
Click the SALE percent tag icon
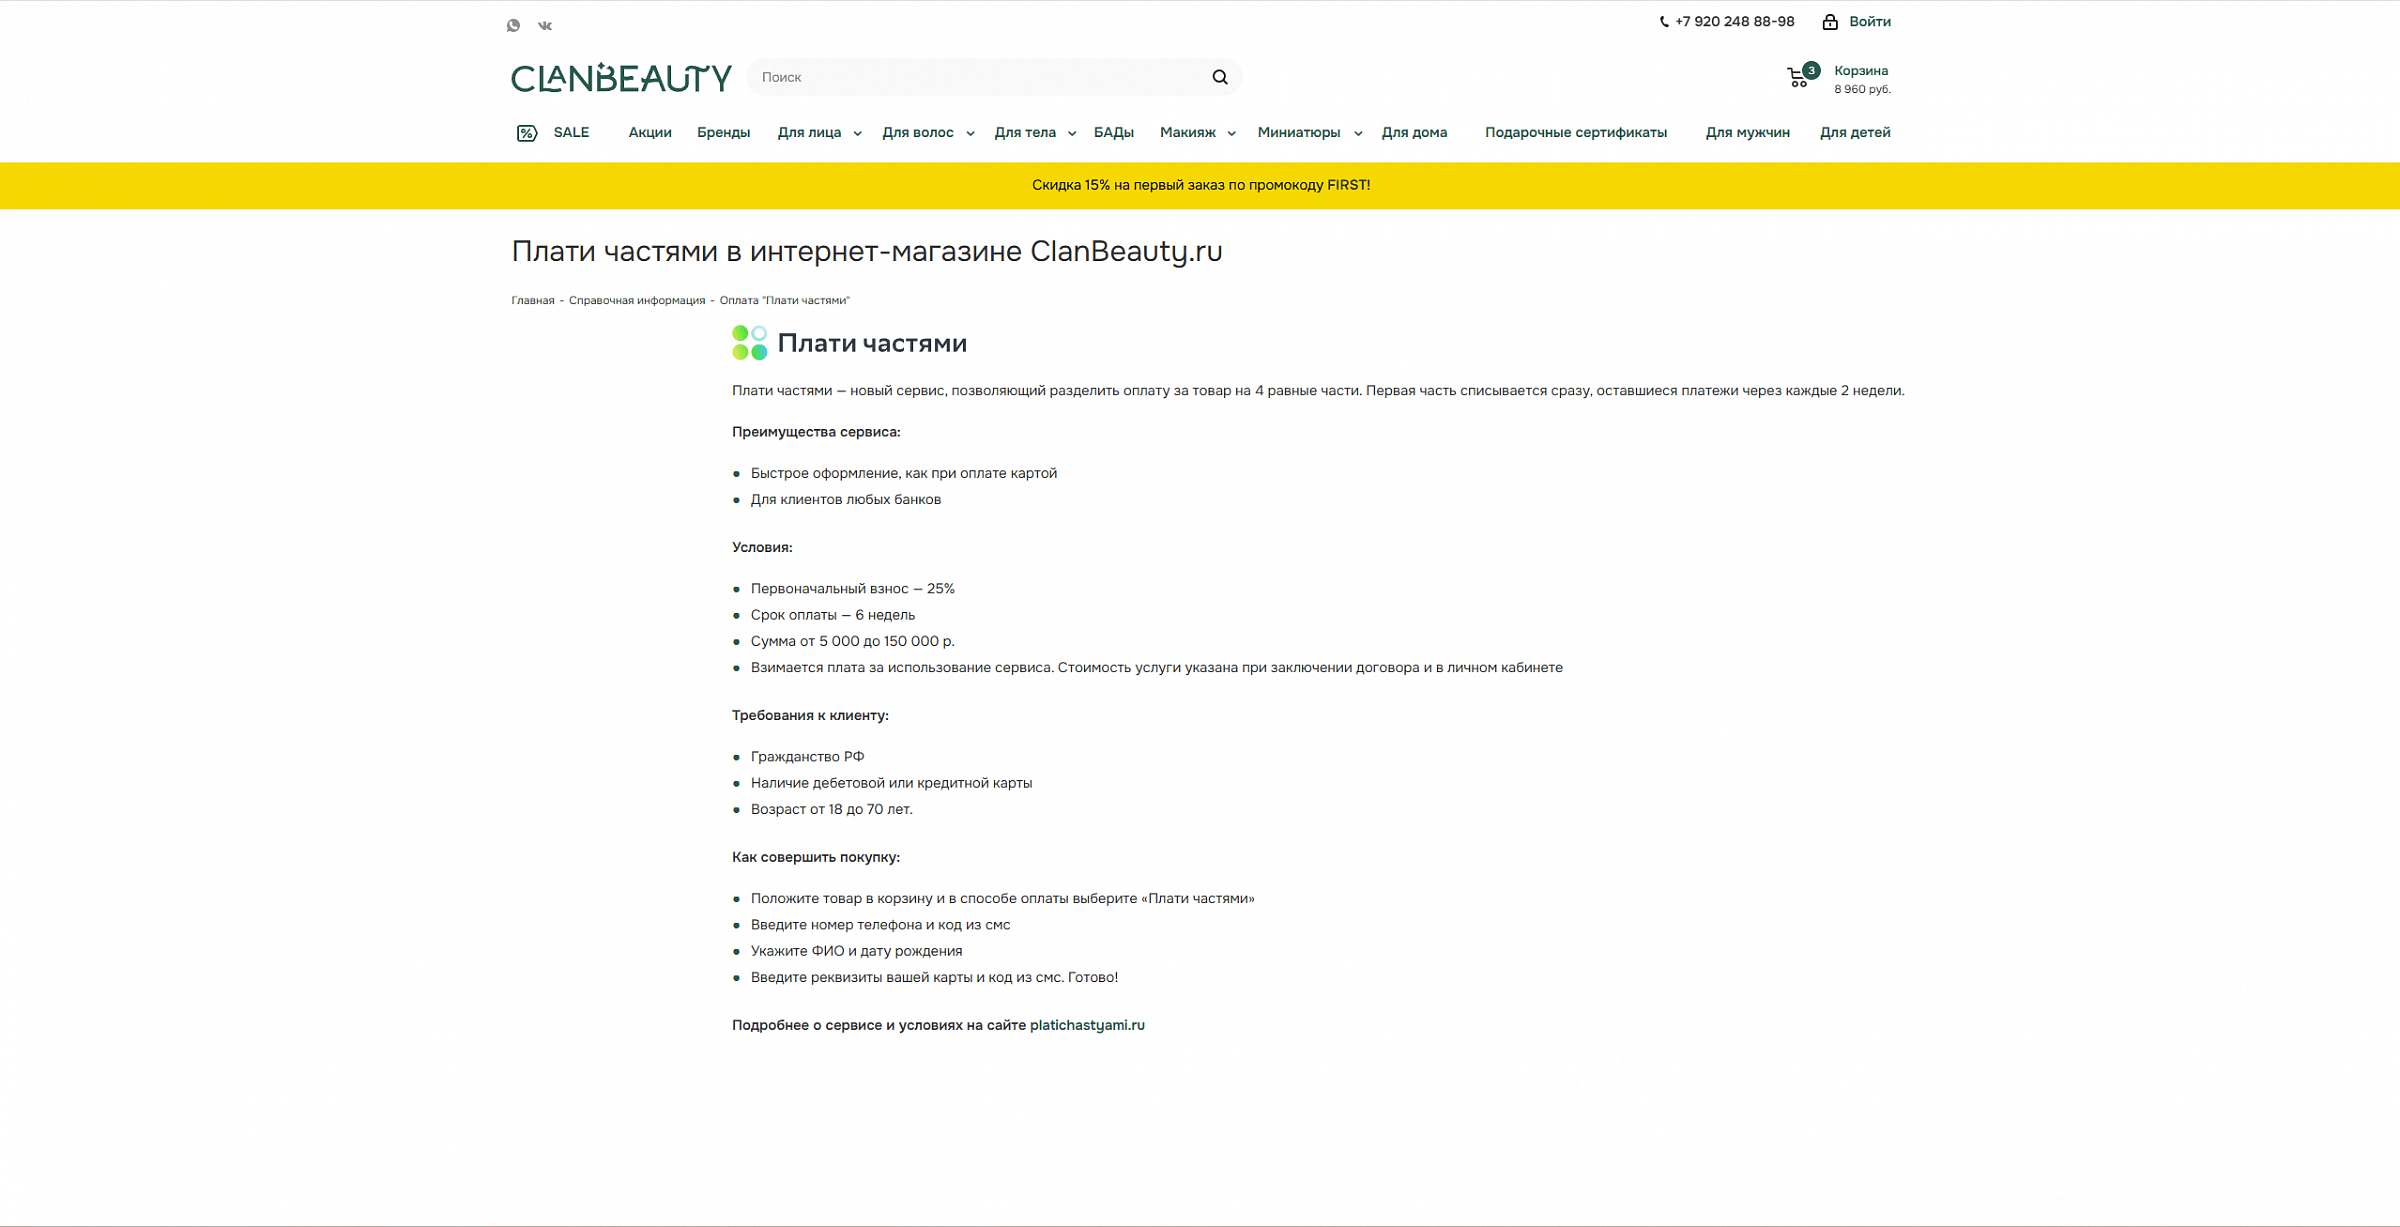(527, 133)
